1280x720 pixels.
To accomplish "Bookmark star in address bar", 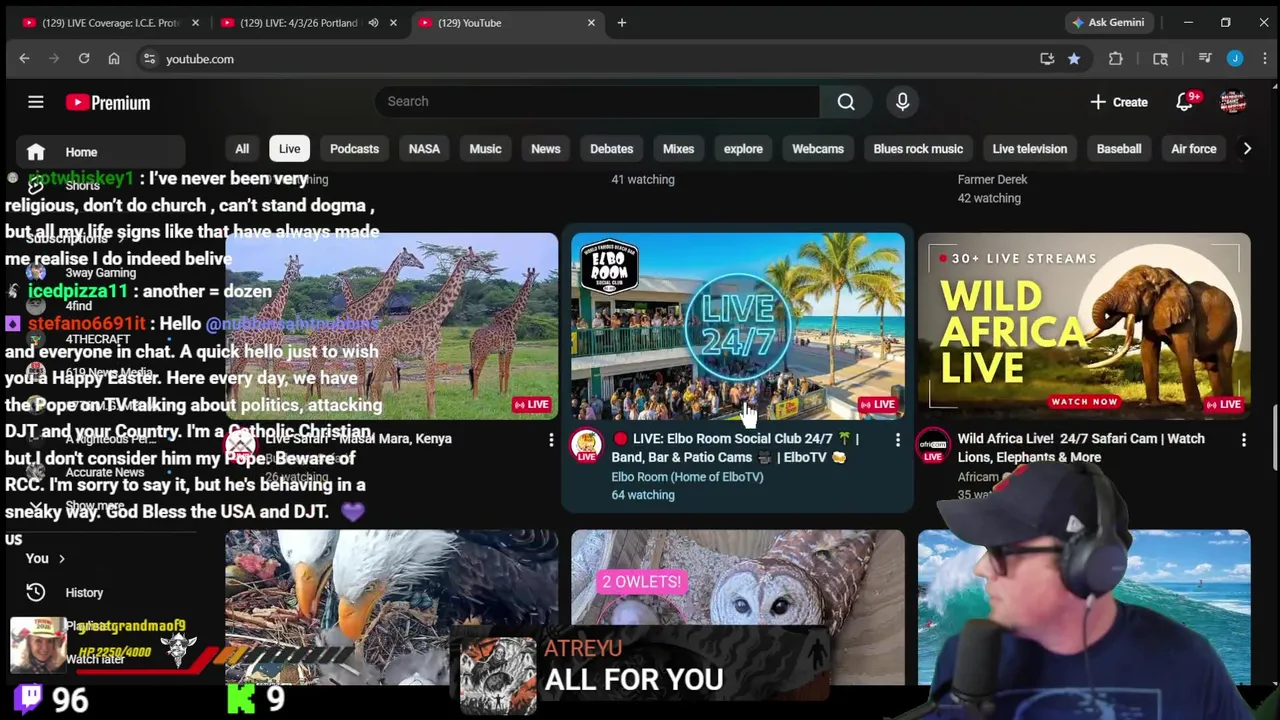I will coord(1074,59).
